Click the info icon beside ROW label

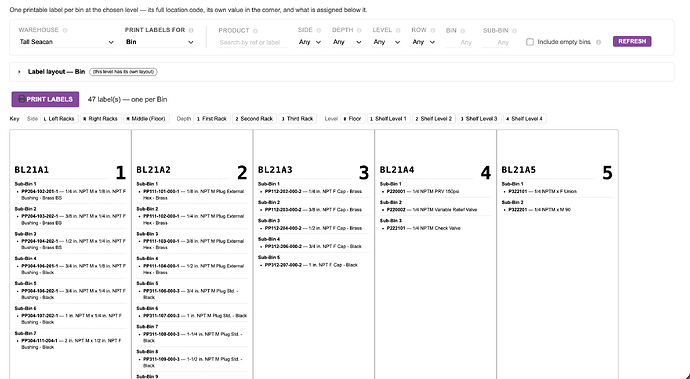(433, 30)
